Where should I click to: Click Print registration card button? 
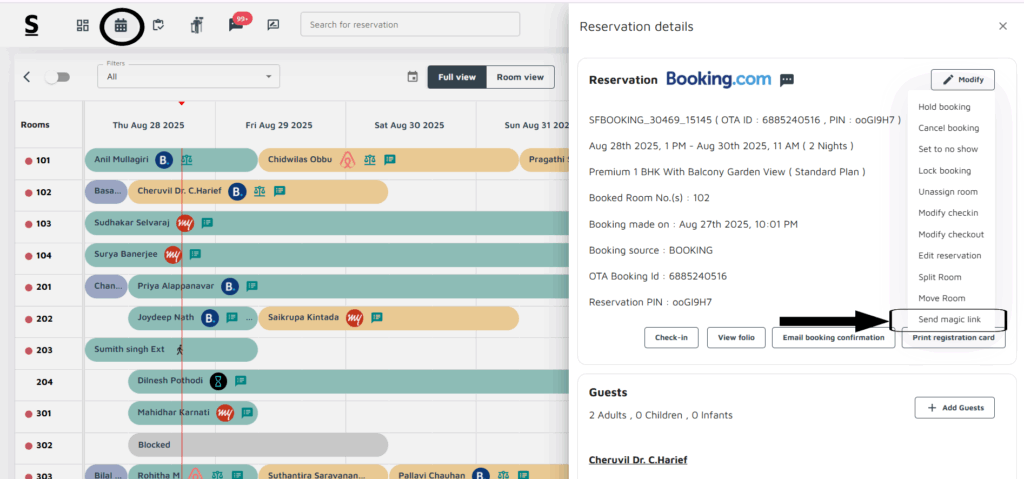(x=953, y=338)
